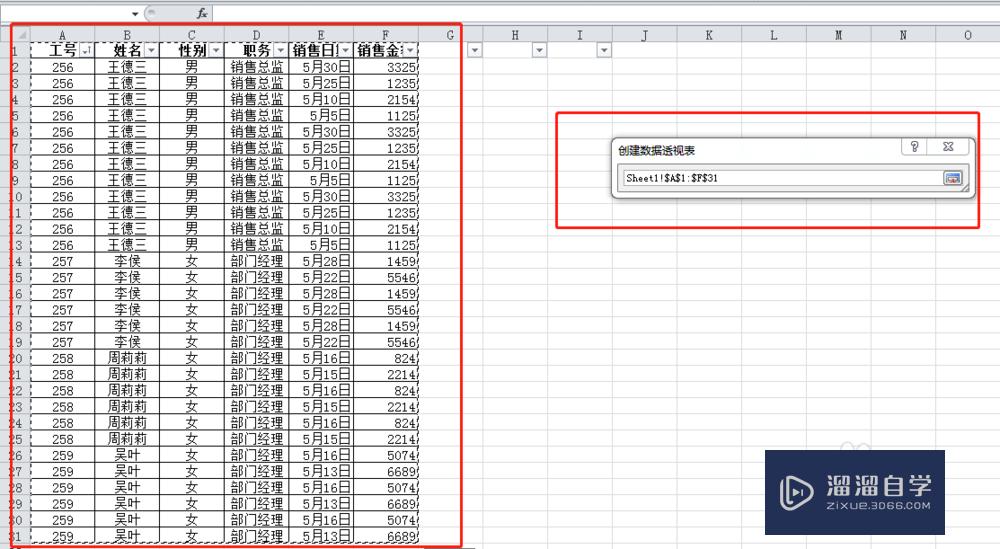Click the 2214 amount cell in row 21

(x=386, y=374)
